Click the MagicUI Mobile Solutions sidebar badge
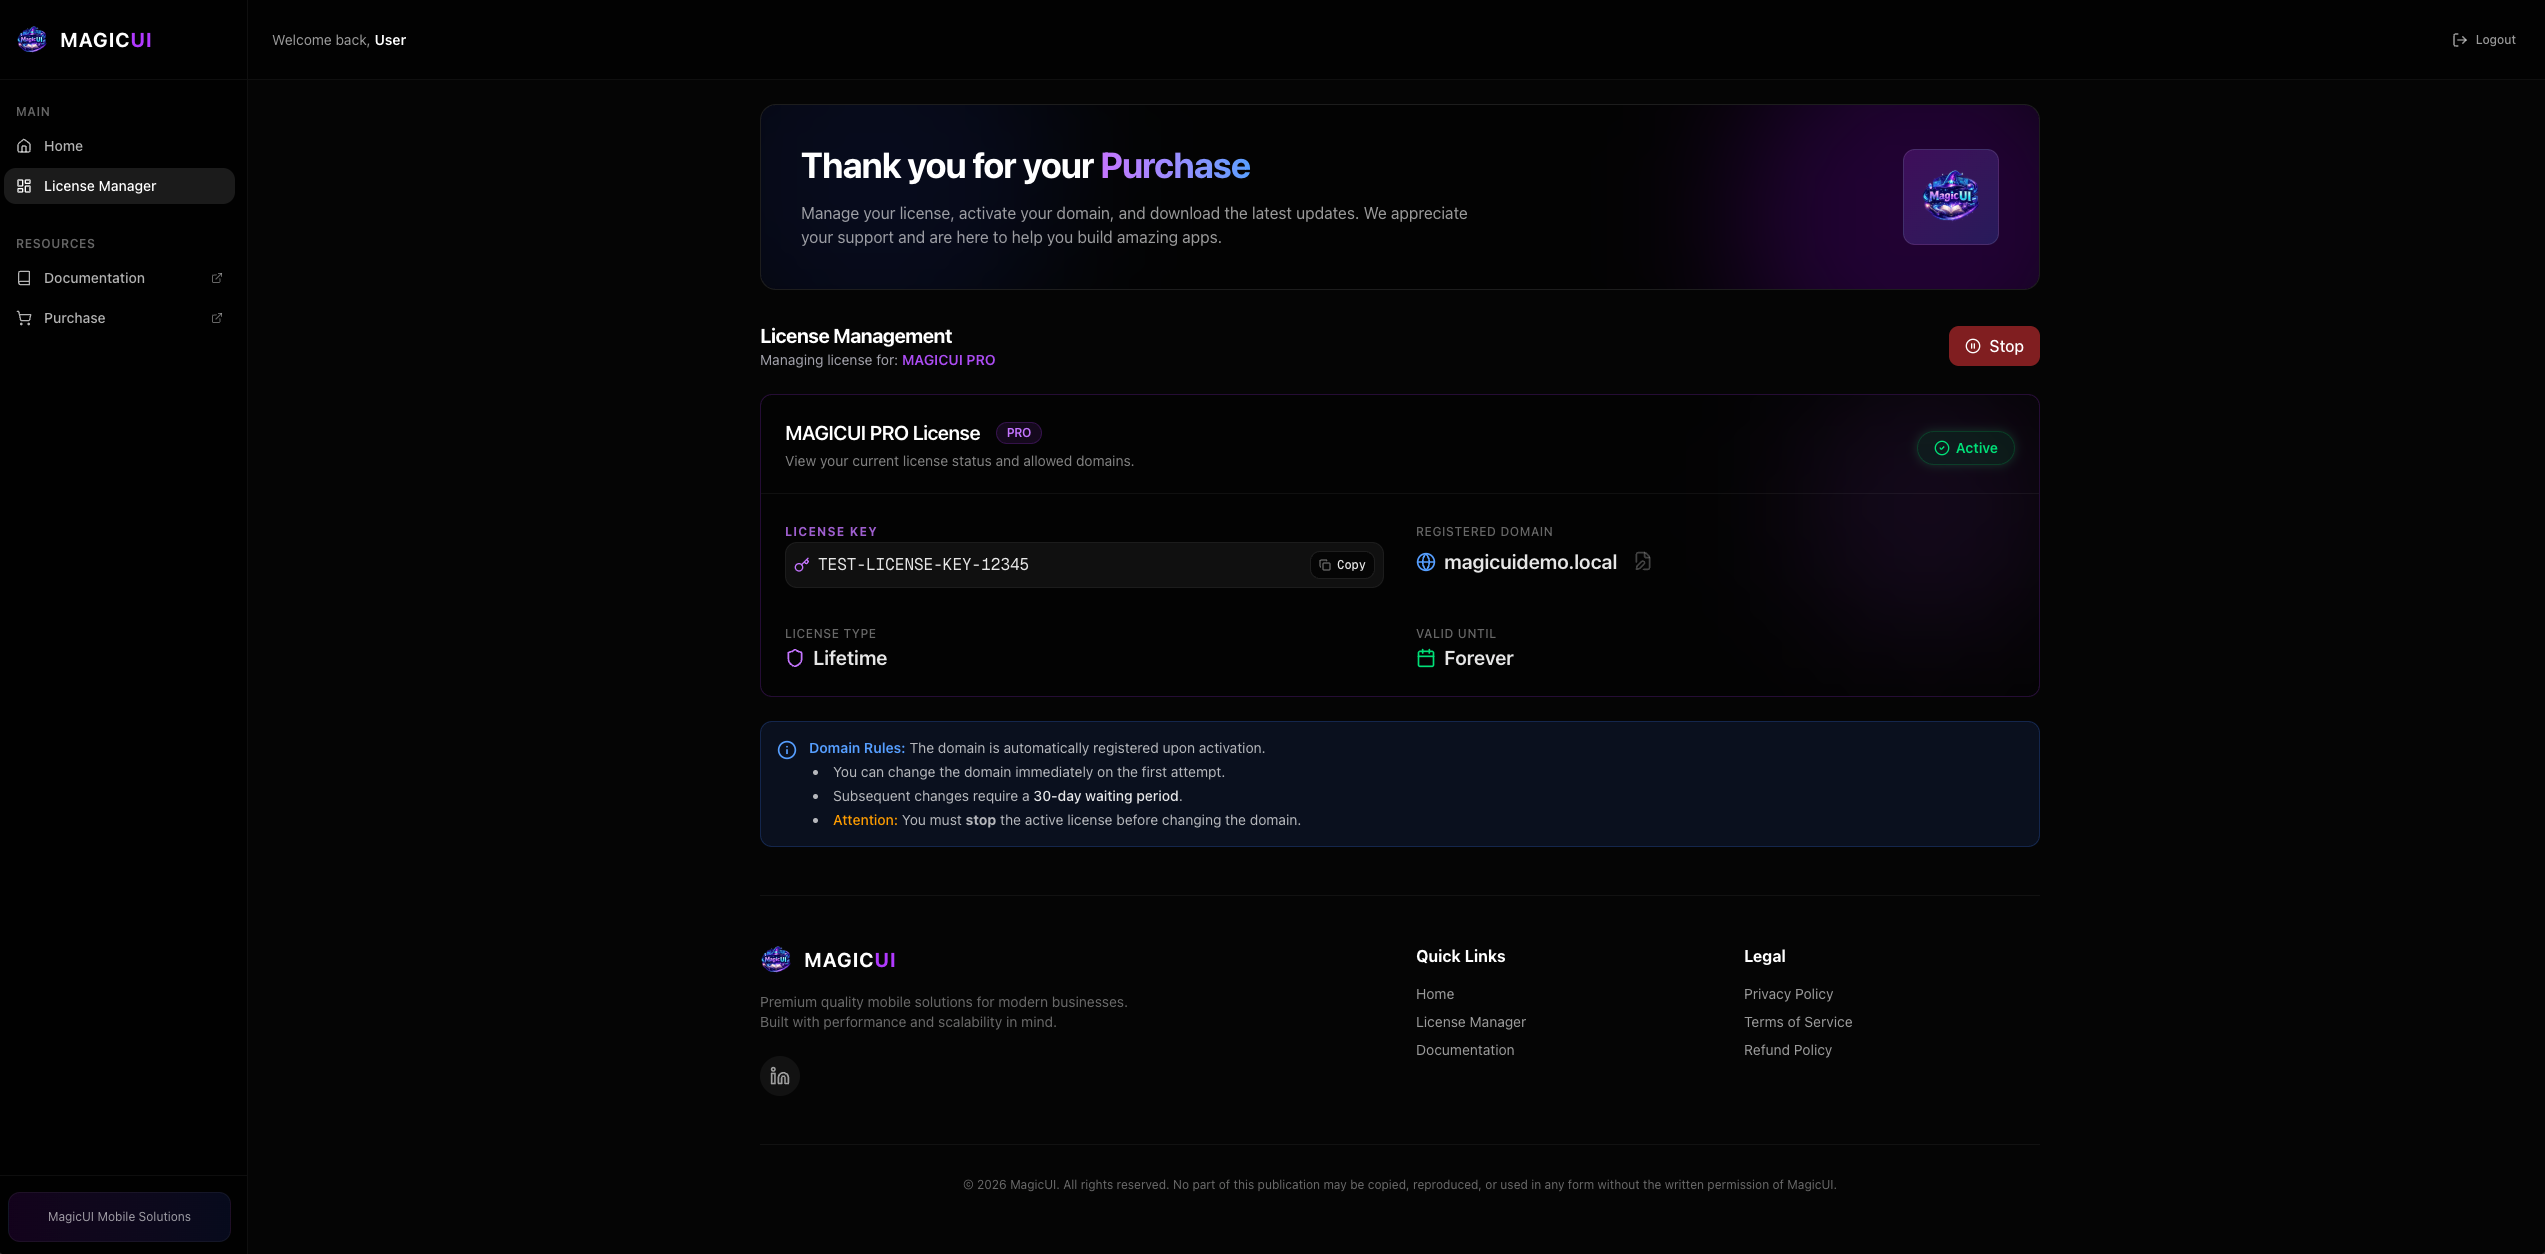The height and width of the screenshot is (1254, 2545). click(119, 1217)
